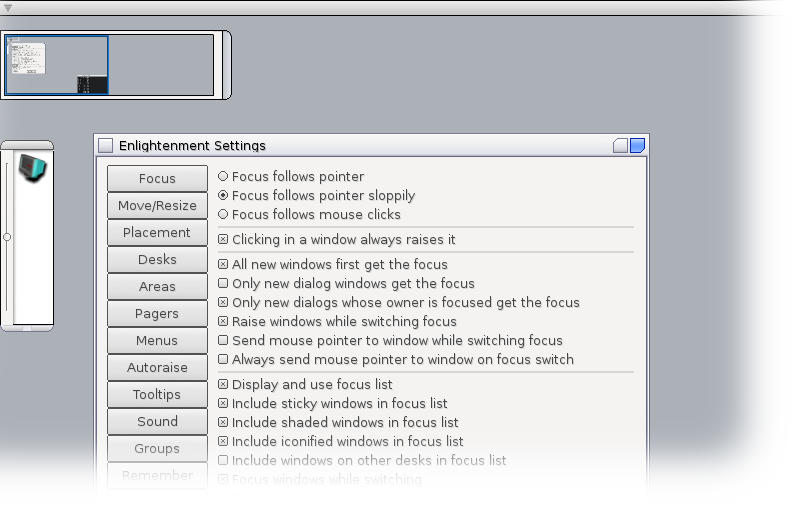
Task: Enable Only new dialog windows get the focus
Action: pos(346,283)
